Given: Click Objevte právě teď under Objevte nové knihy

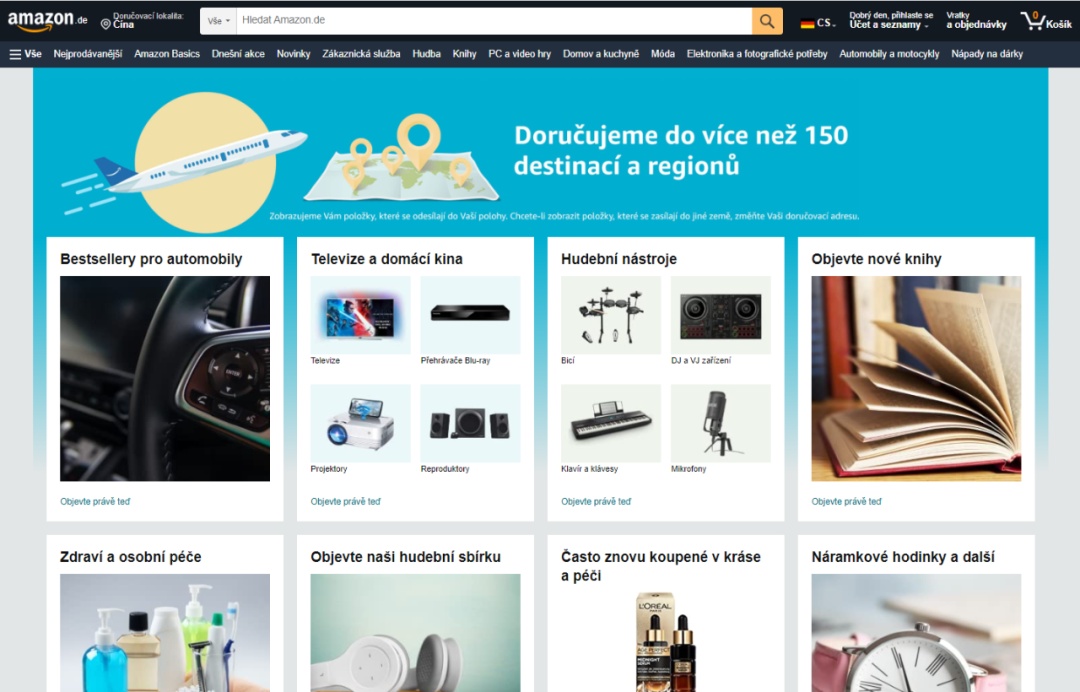Looking at the screenshot, I should point(847,501).
